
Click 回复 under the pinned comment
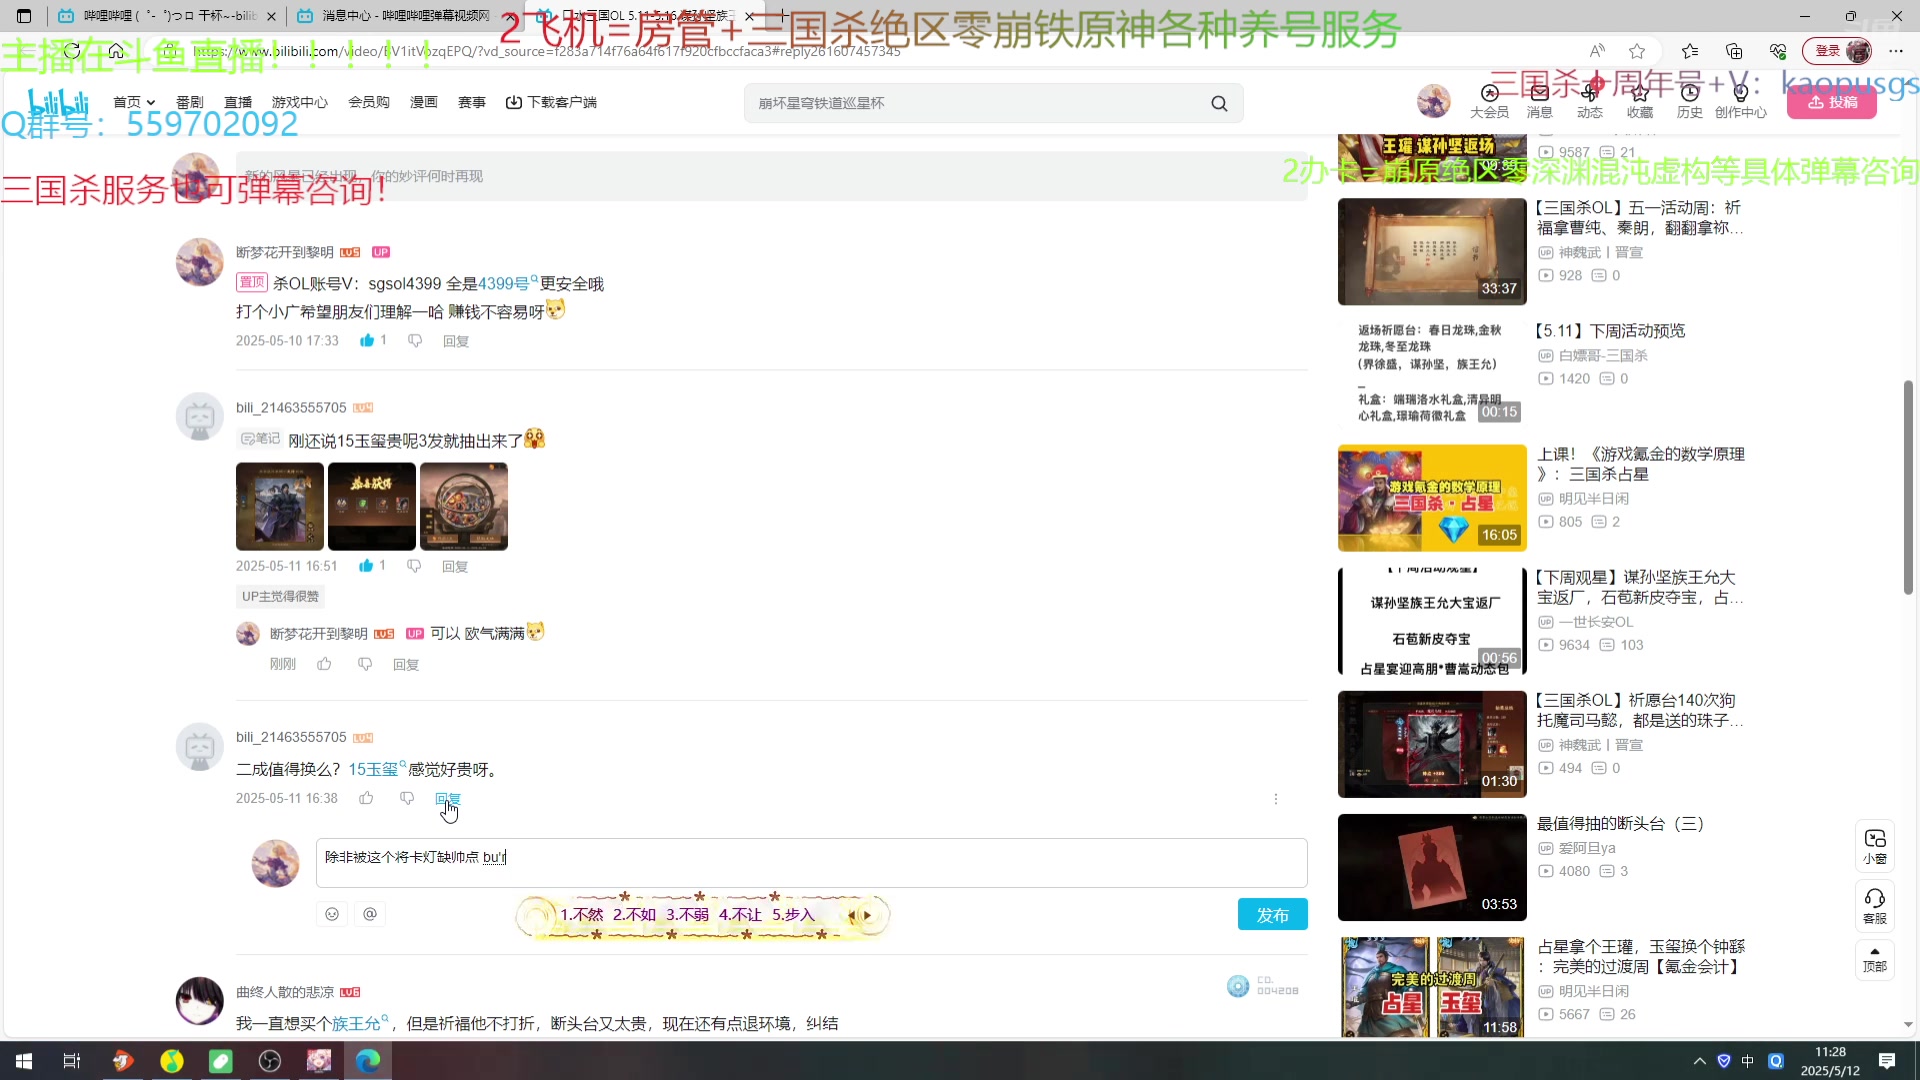pos(456,341)
